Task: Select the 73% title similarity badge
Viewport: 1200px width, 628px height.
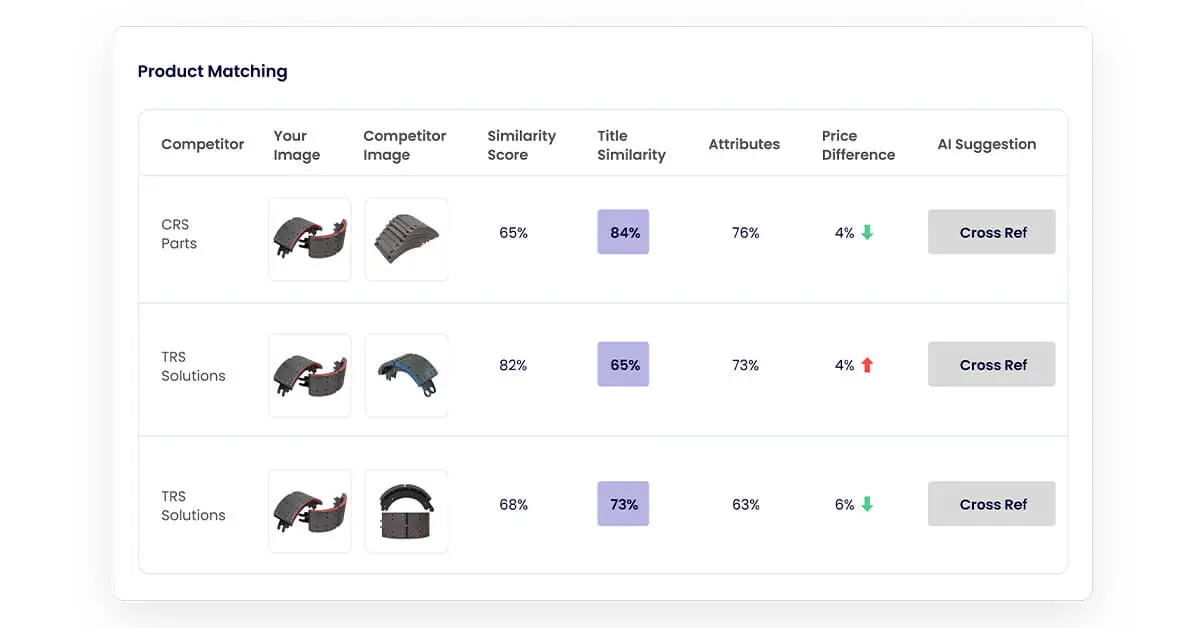Action: (623, 504)
